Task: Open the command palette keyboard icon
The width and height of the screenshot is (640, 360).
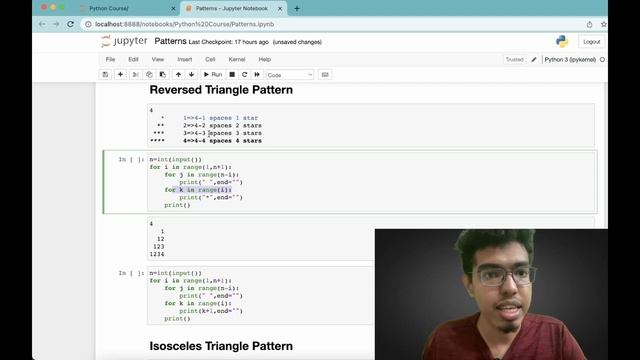Action: point(325,75)
